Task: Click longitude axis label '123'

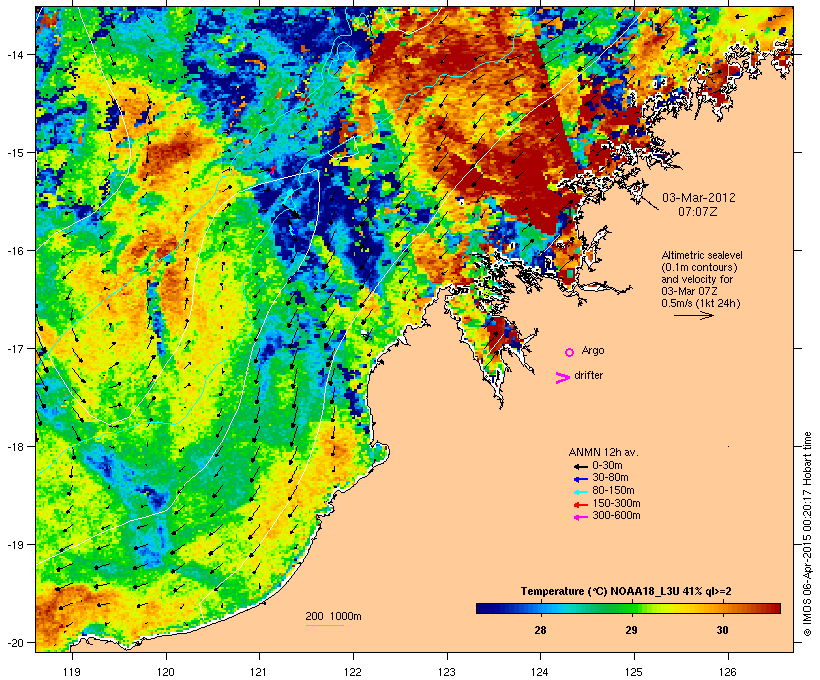Action: pos(447,672)
